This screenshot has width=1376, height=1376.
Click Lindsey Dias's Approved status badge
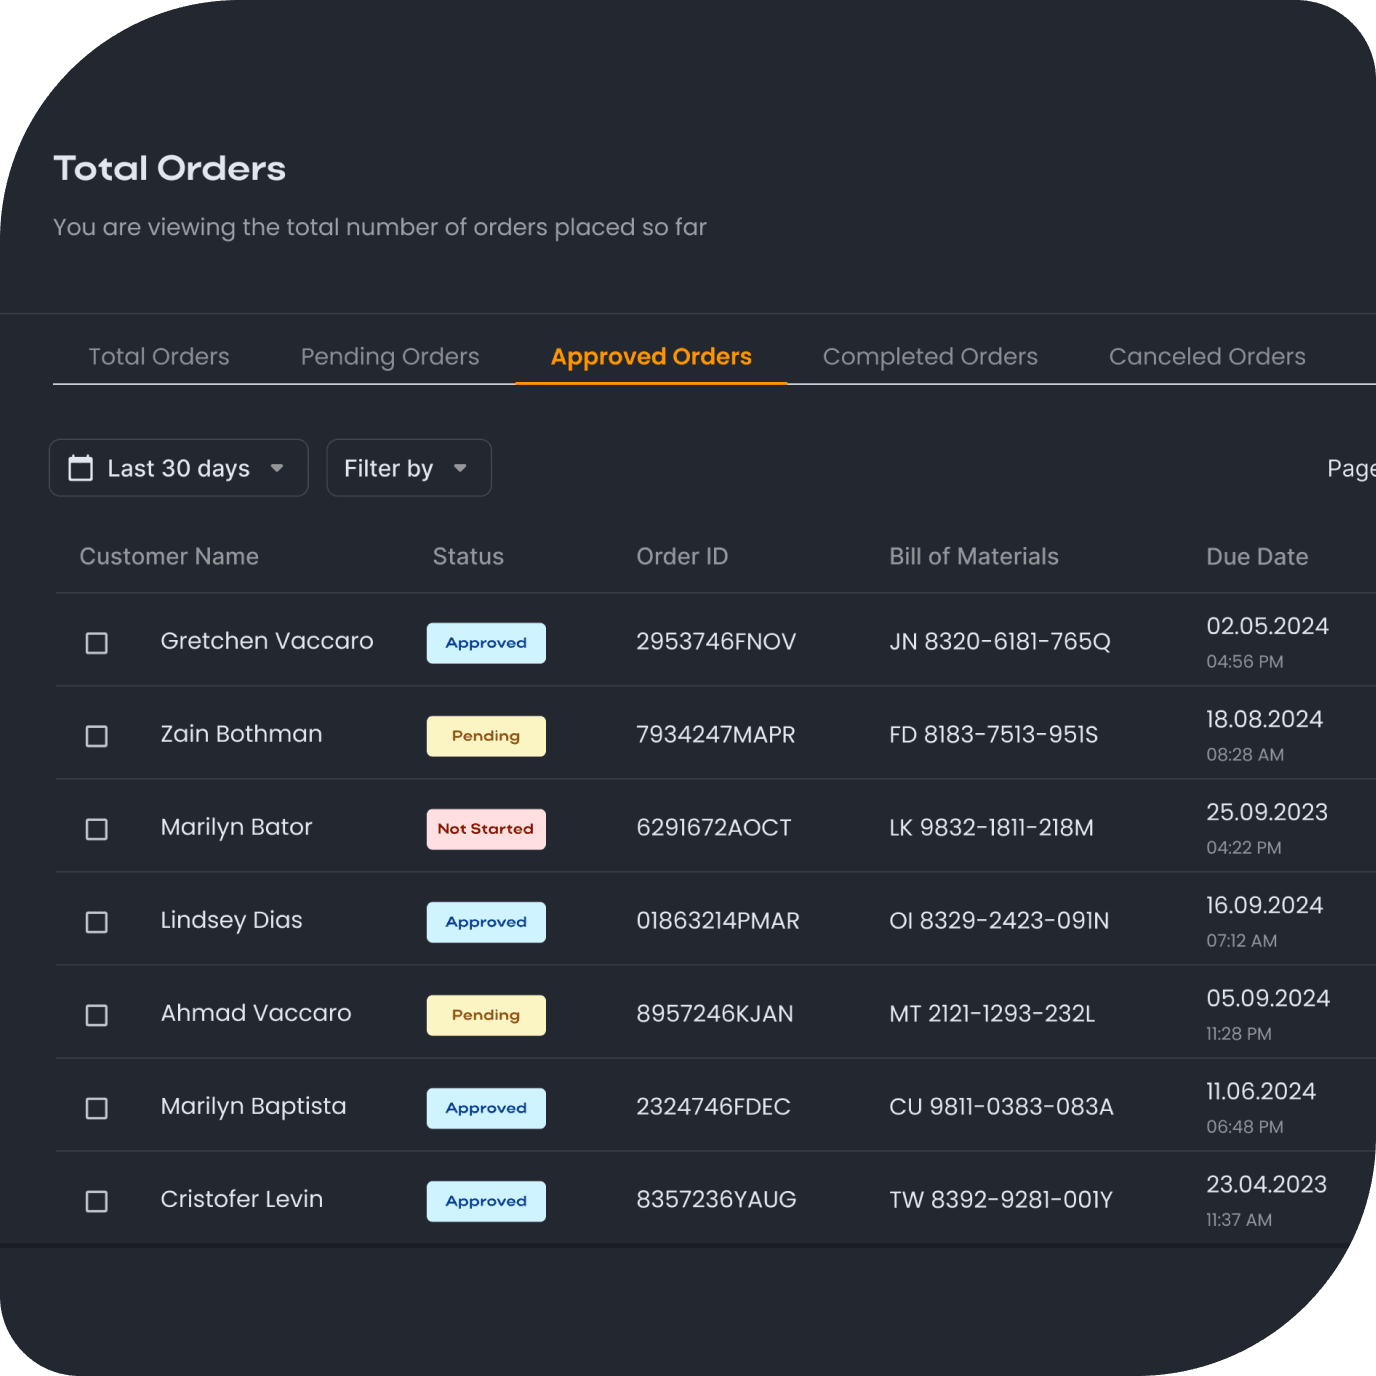coord(486,922)
